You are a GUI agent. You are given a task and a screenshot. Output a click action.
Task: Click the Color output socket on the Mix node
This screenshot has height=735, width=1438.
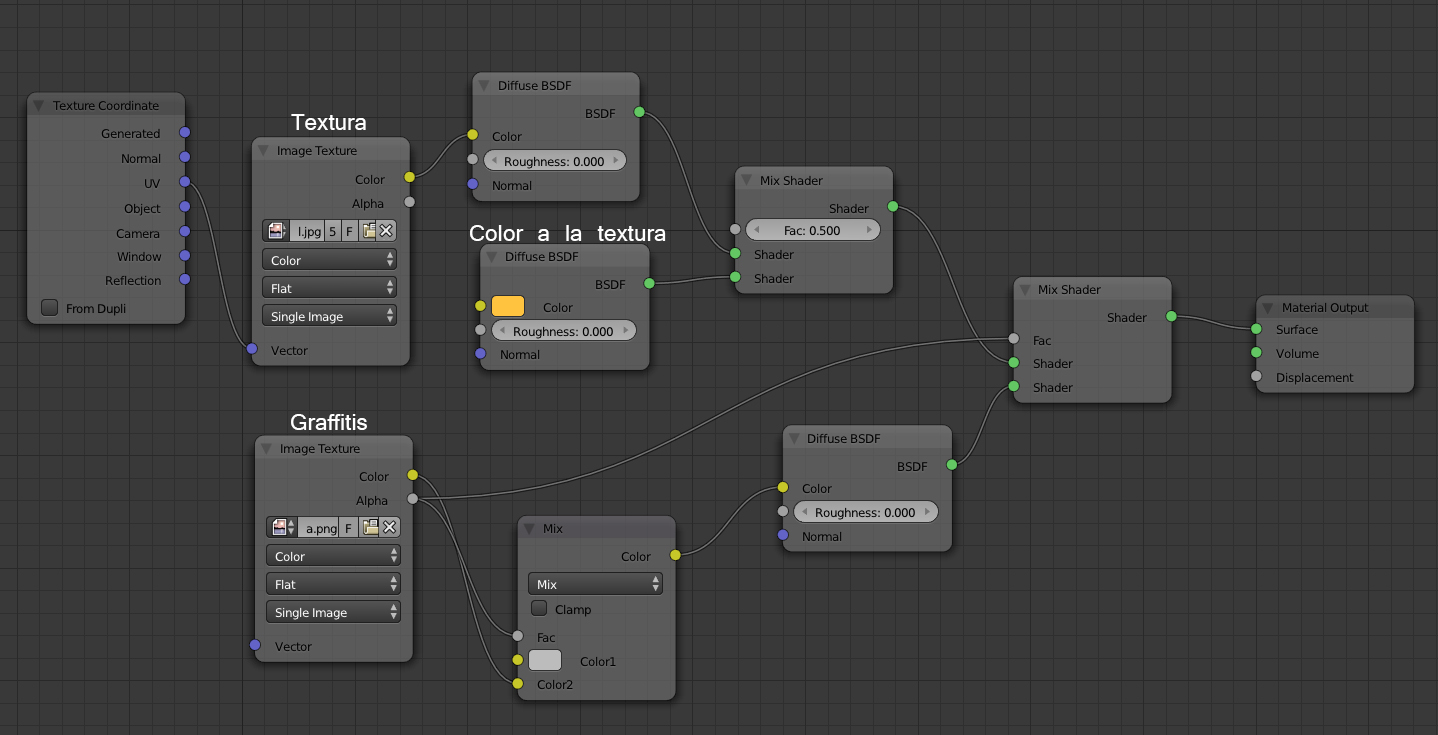pos(675,555)
